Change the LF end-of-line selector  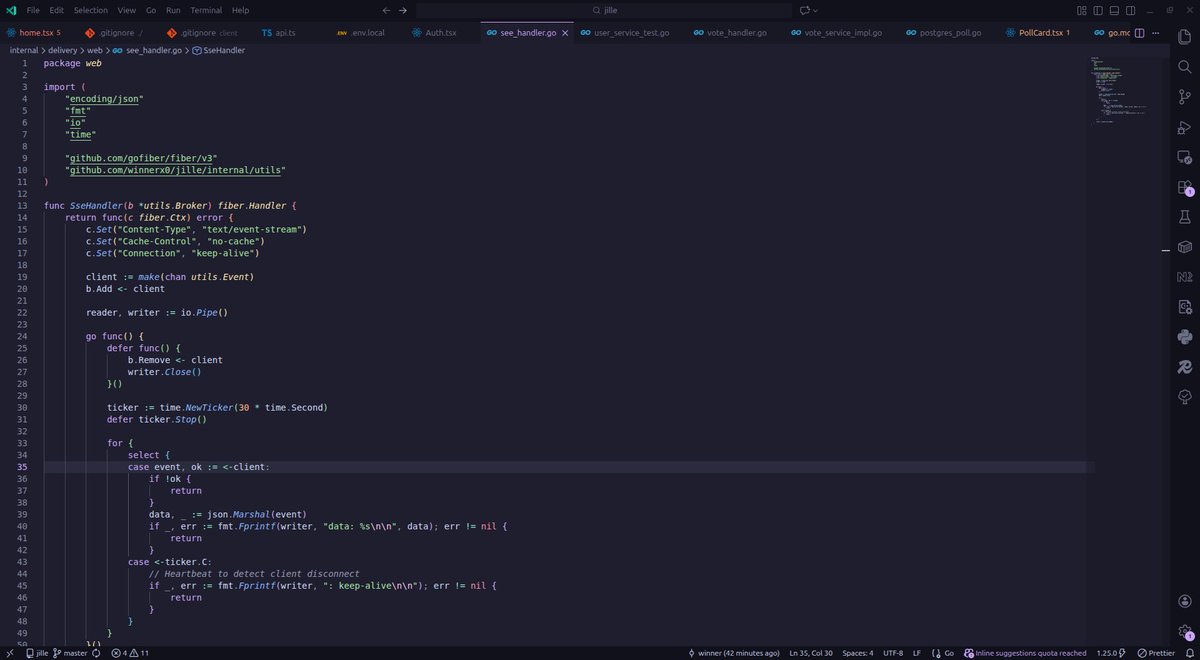pyautogui.click(x=916, y=653)
